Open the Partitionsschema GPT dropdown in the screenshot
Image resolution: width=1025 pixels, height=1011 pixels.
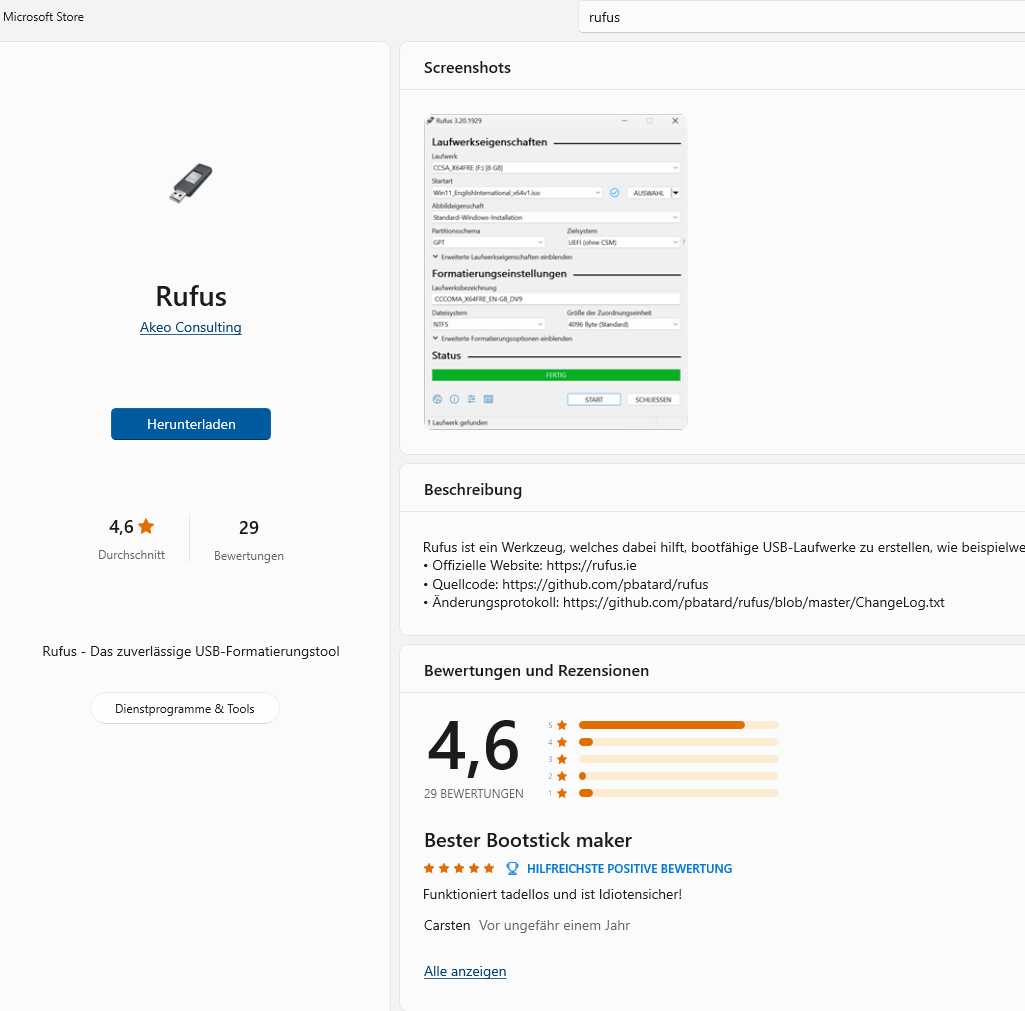[x=488, y=242]
